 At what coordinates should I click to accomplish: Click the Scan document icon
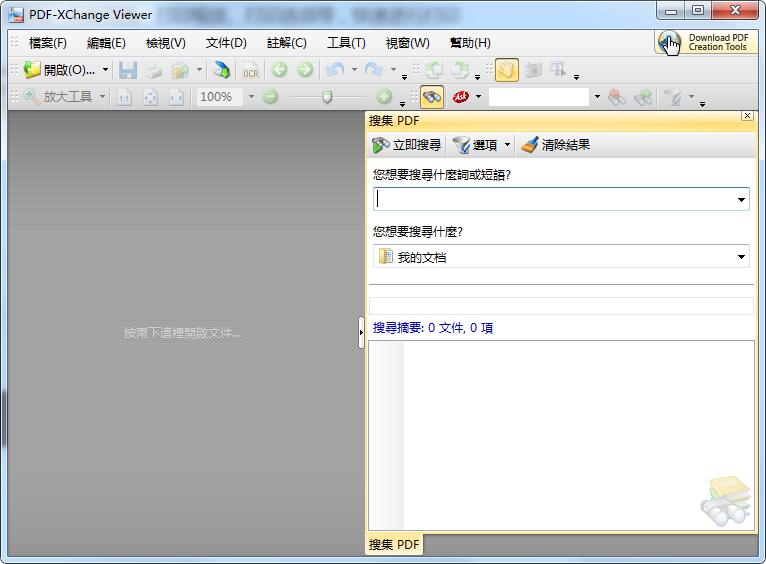[221, 70]
